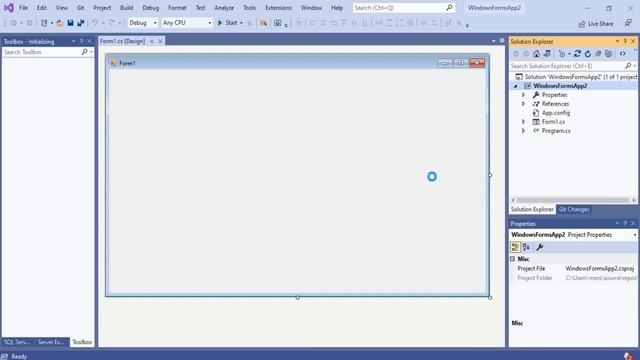Toggle auto-hide pin on Toolbox panel

coord(81,41)
